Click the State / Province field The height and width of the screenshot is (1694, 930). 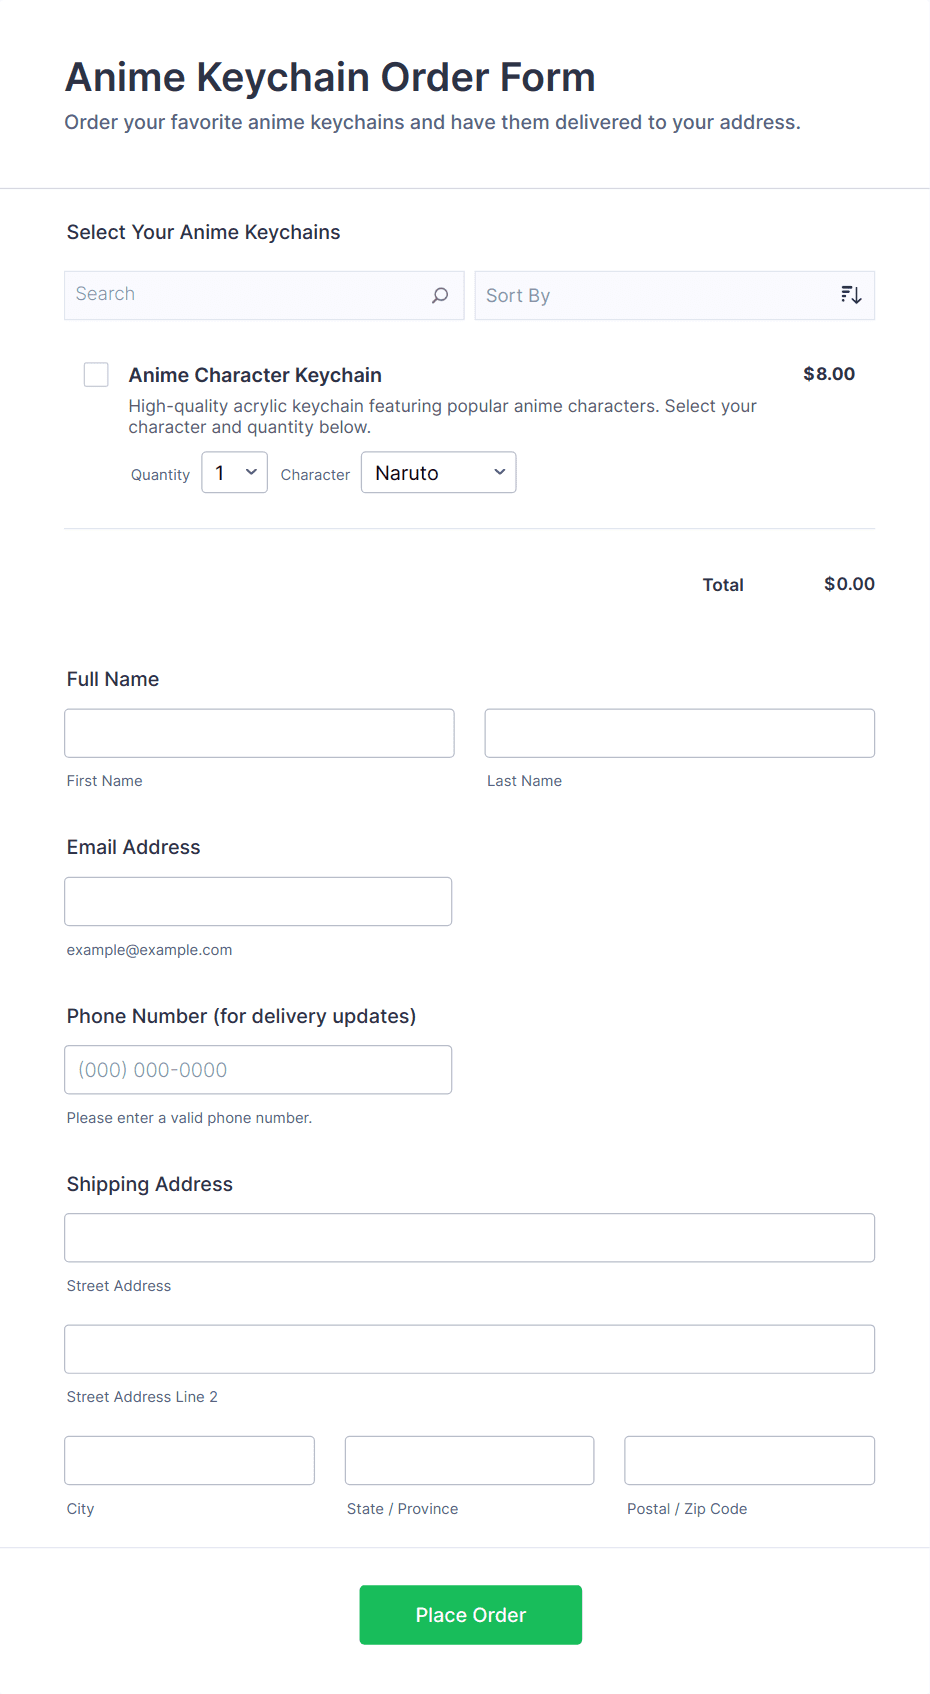tap(469, 1461)
